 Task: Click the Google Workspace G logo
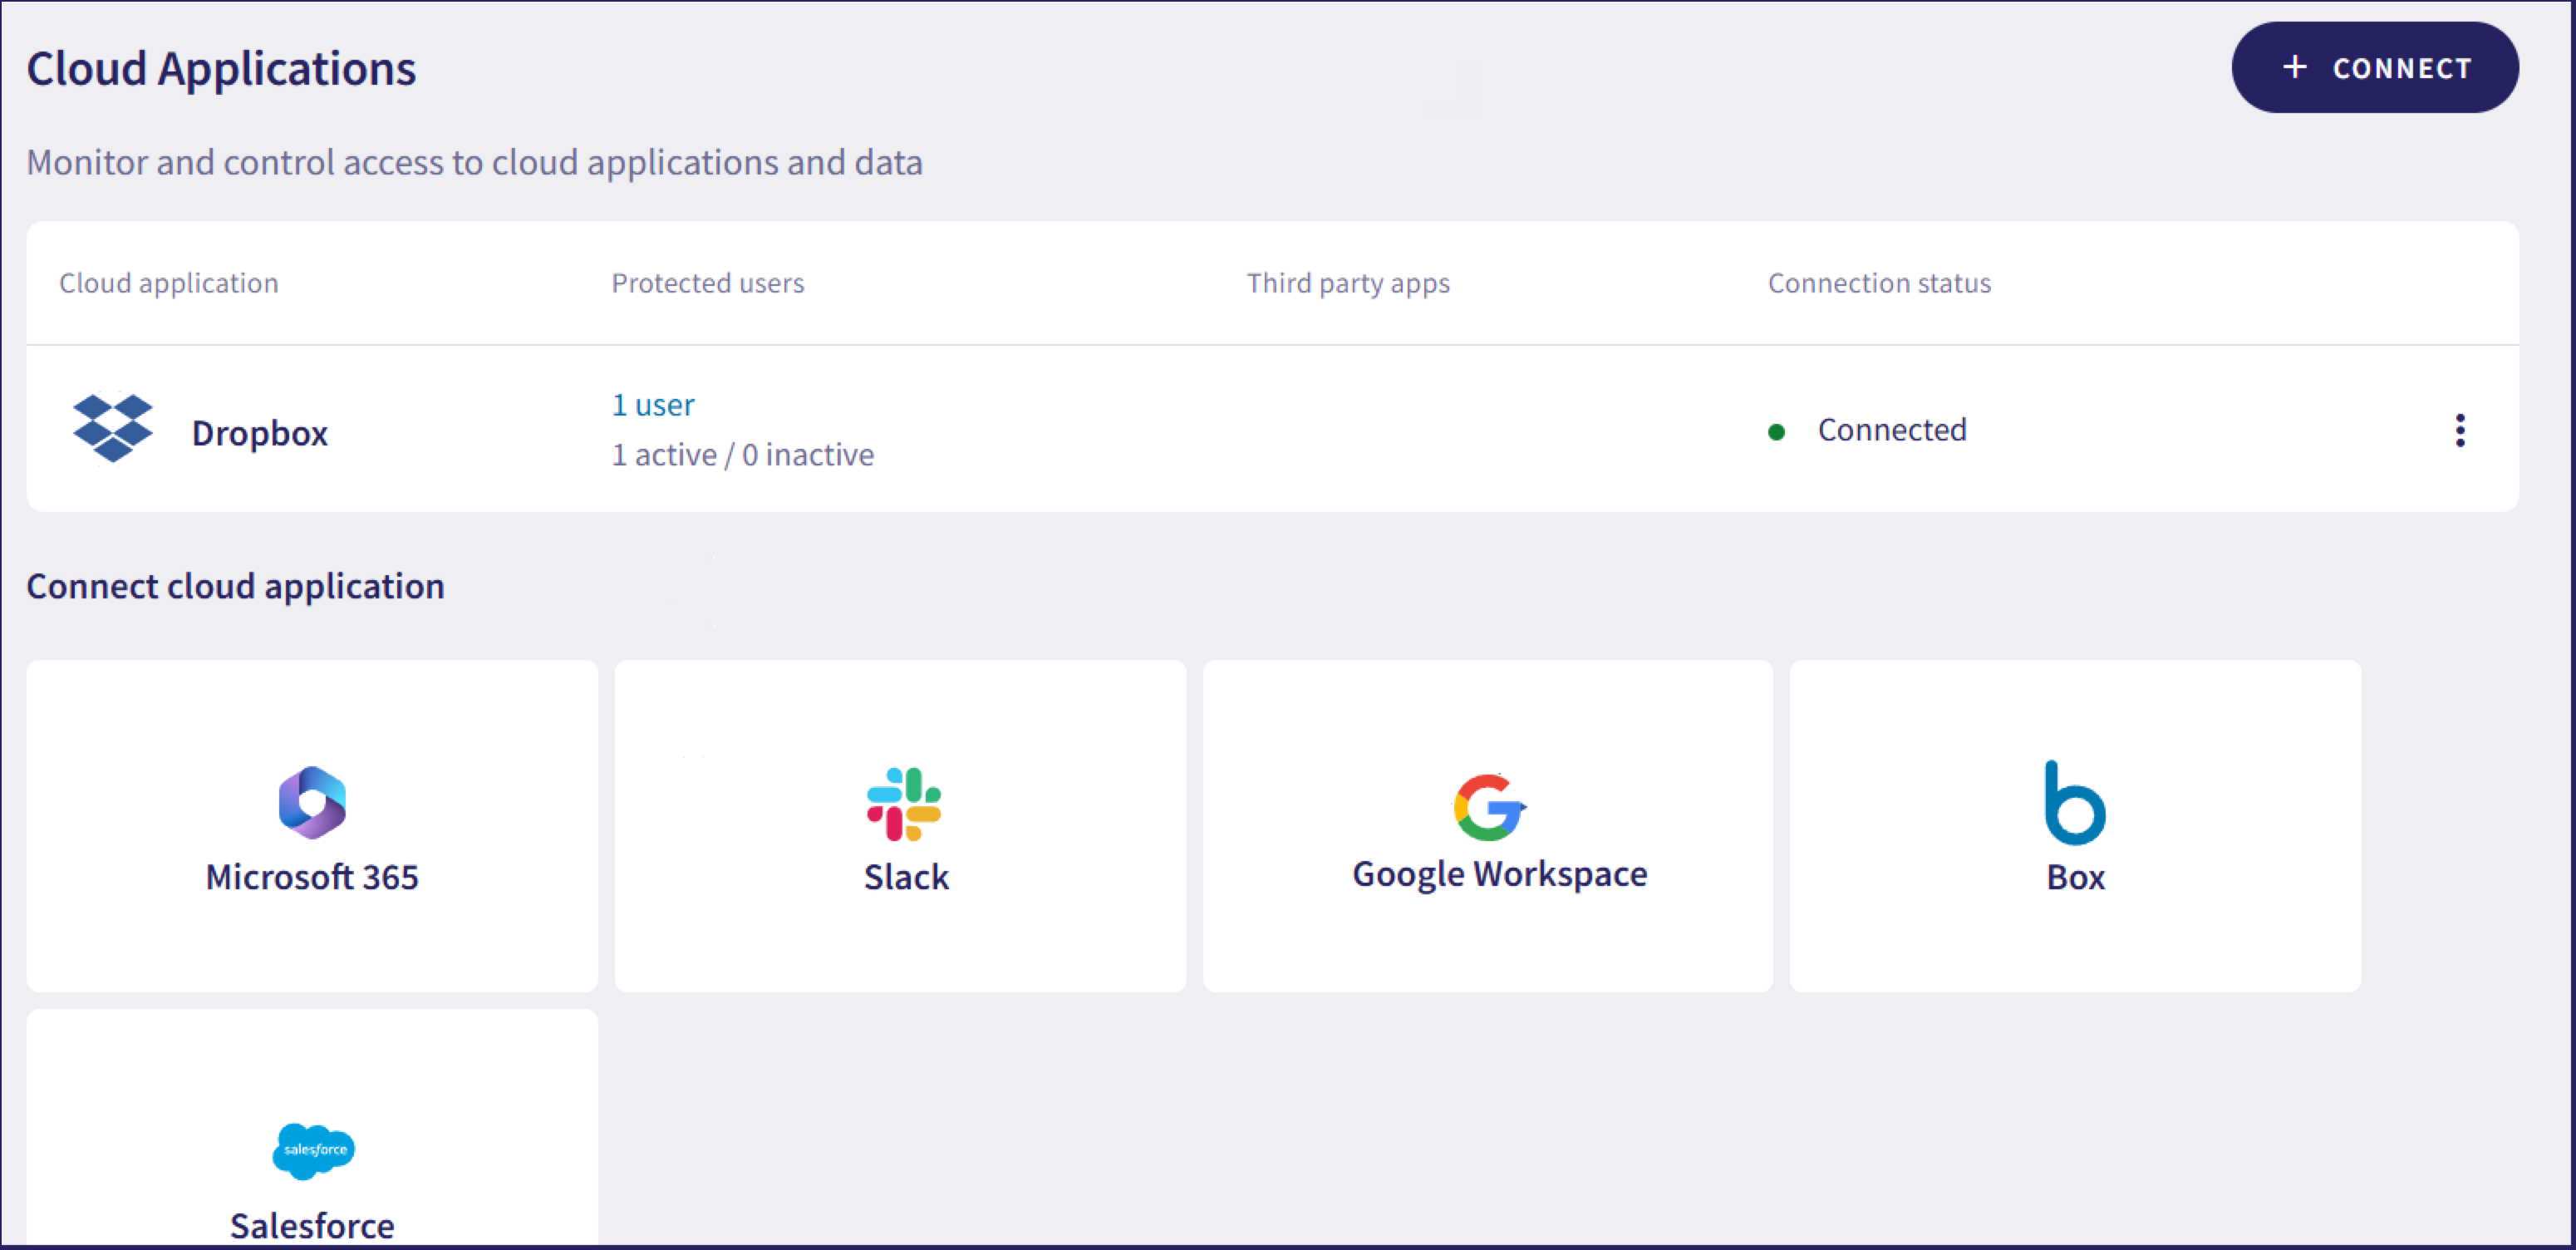pyautogui.click(x=1488, y=806)
